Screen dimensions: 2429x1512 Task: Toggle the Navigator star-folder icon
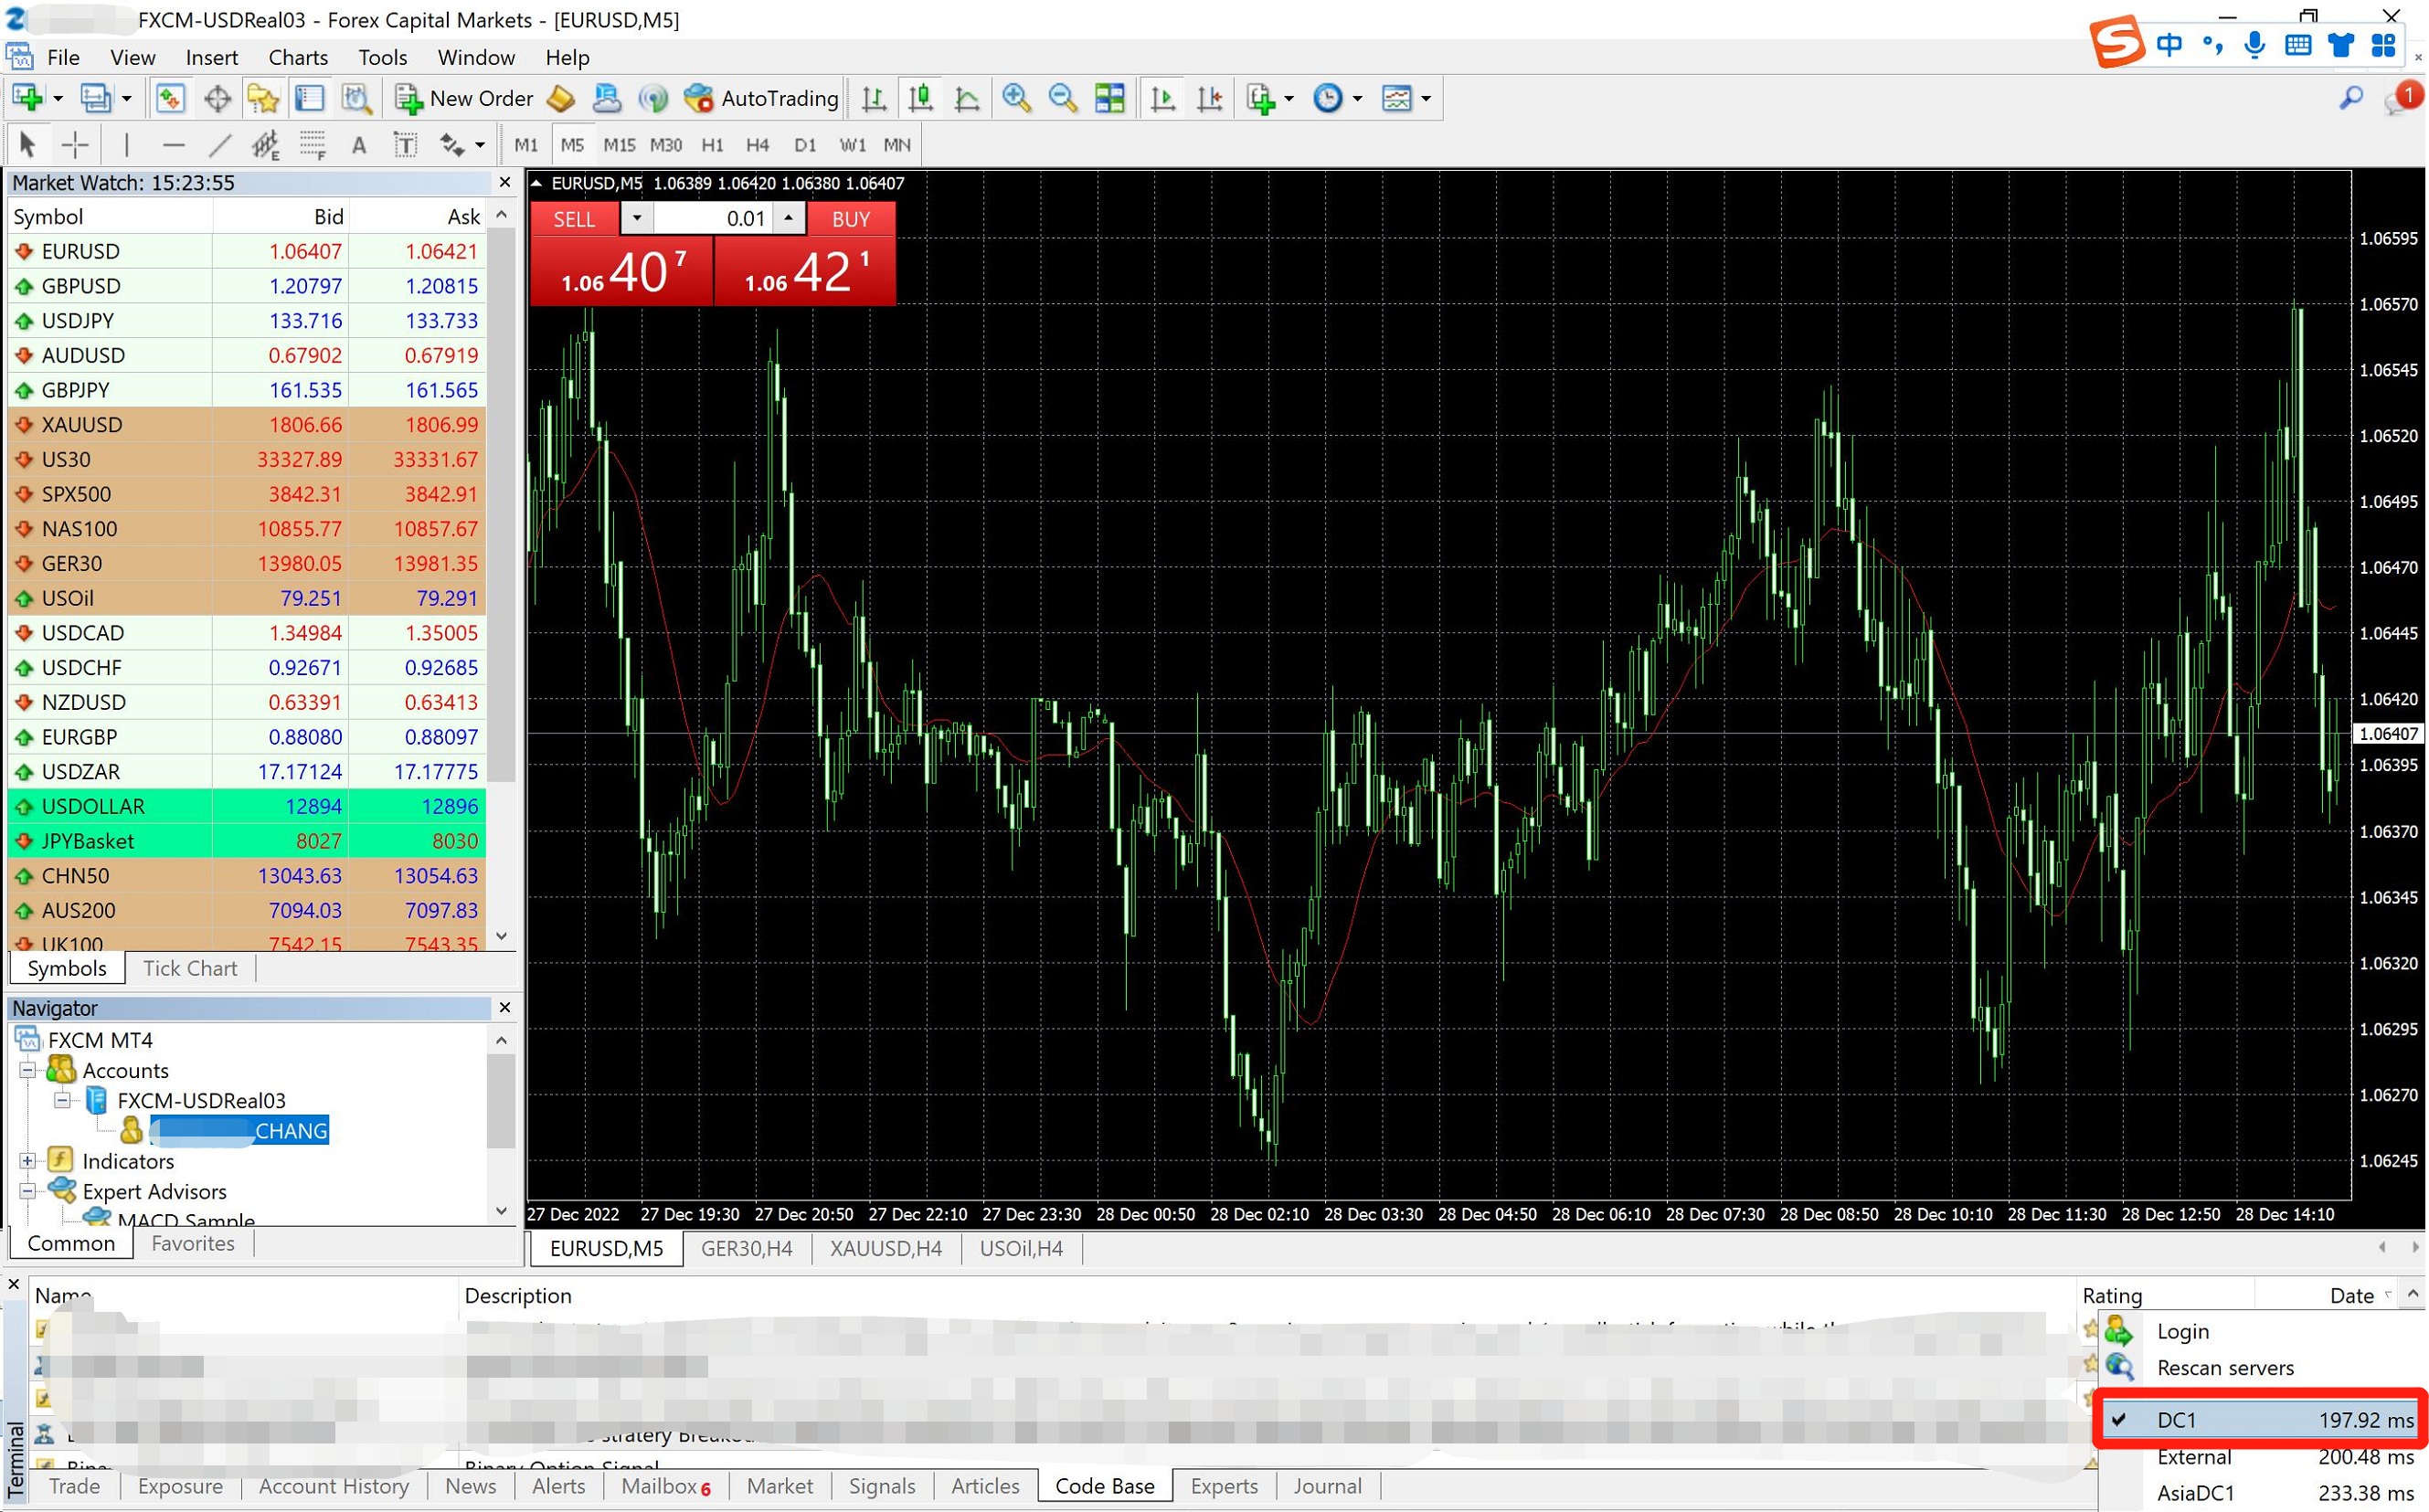[263, 98]
